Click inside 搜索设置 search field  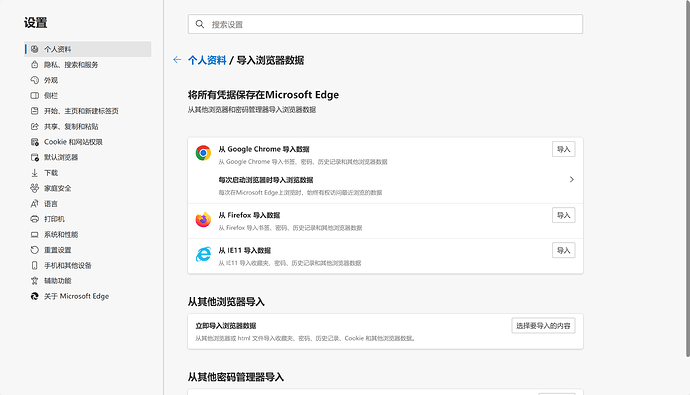[385, 24]
